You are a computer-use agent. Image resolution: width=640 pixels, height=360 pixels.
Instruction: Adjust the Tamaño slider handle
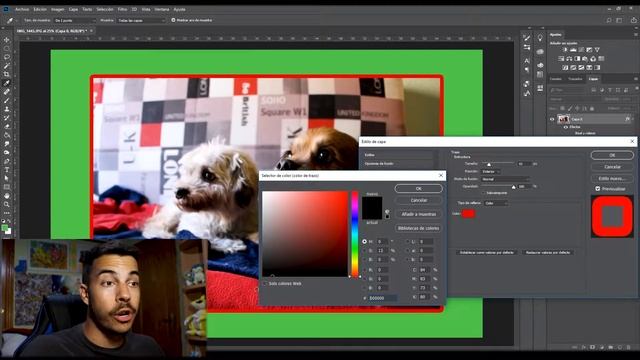click(489, 164)
